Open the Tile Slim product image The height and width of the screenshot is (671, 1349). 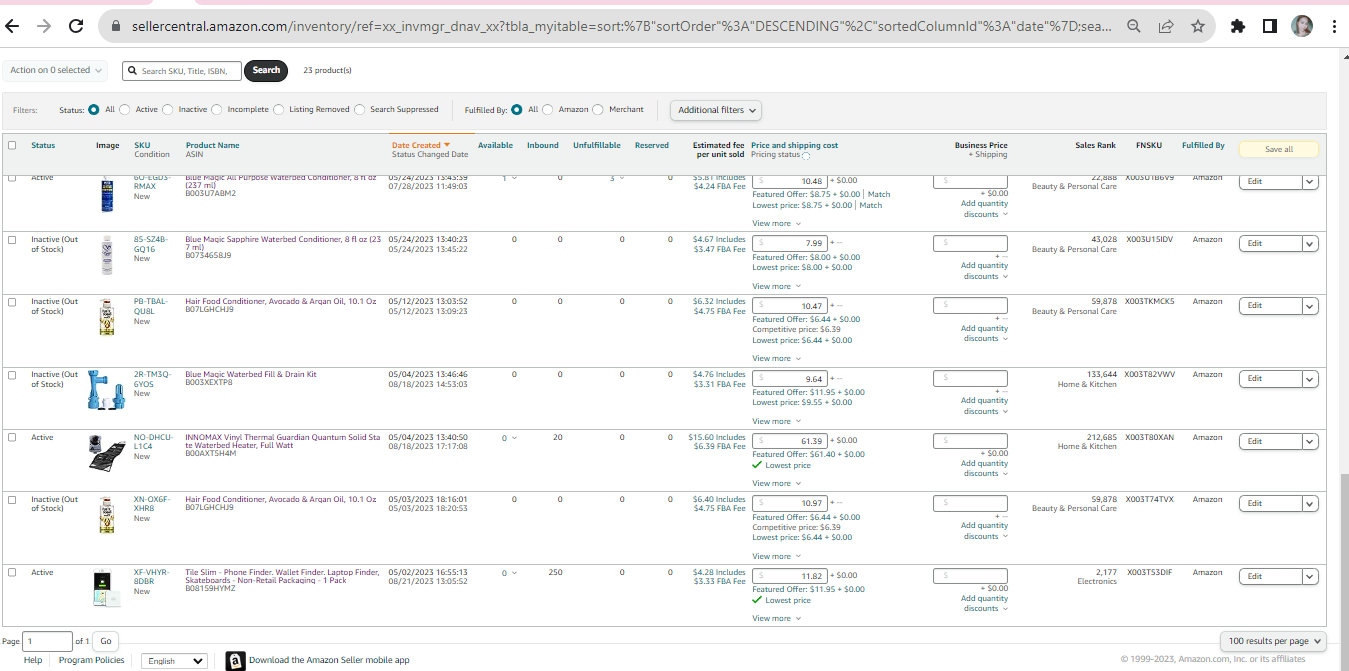tap(107, 588)
